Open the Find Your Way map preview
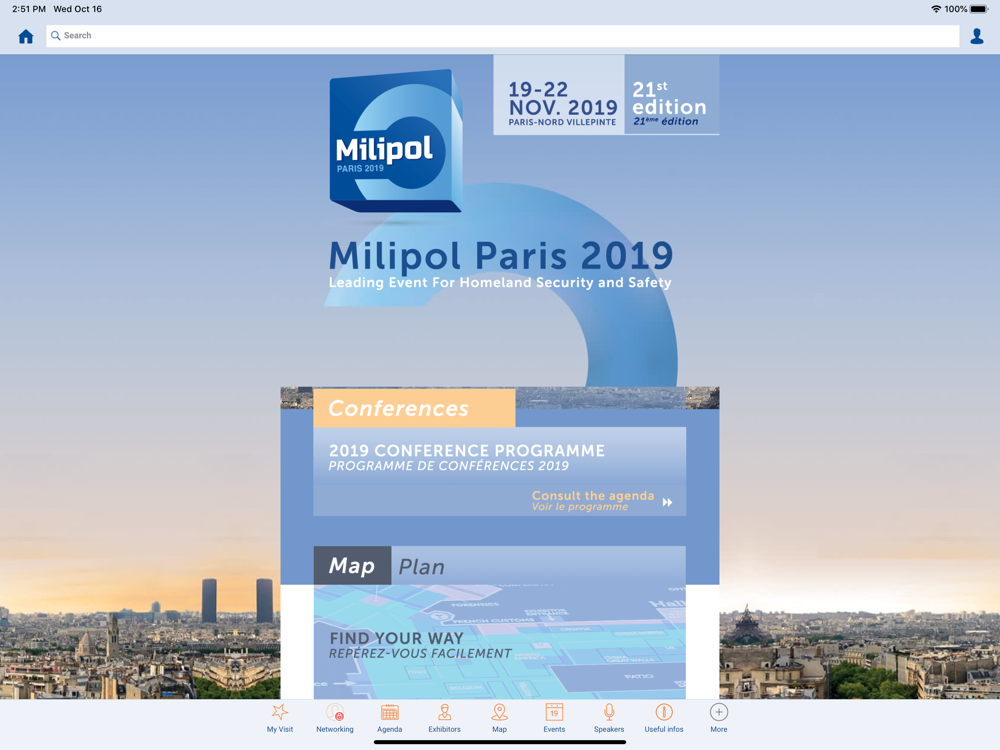The image size is (1000, 750). click(x=499, y=642)
